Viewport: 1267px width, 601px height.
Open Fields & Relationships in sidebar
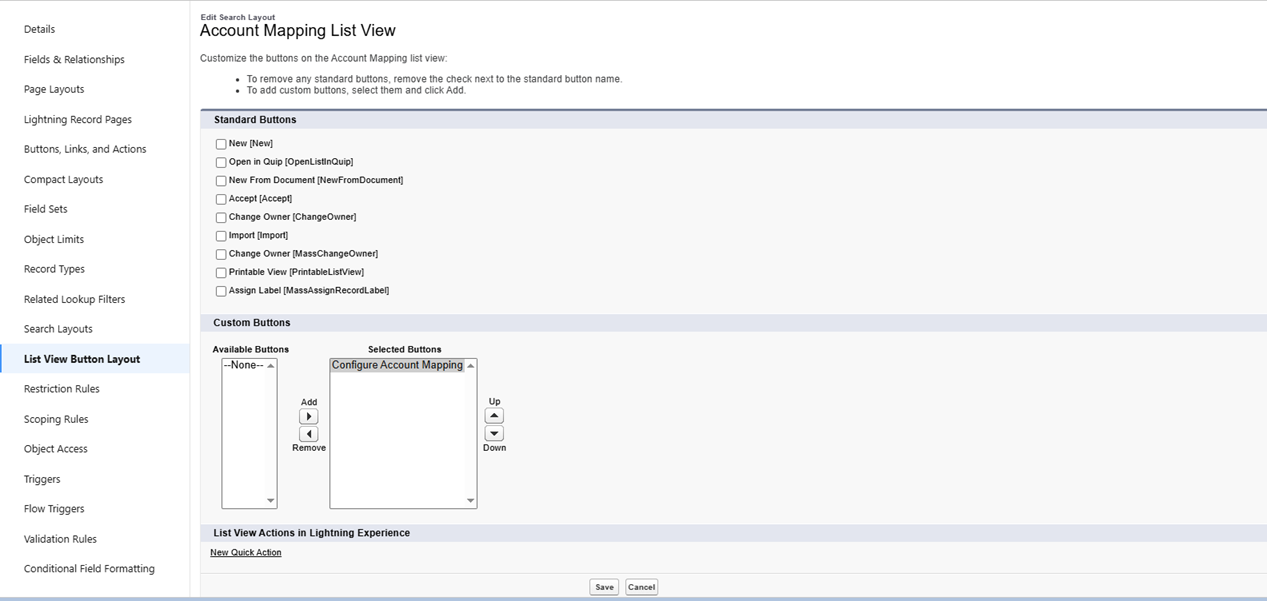coord(74,59)
